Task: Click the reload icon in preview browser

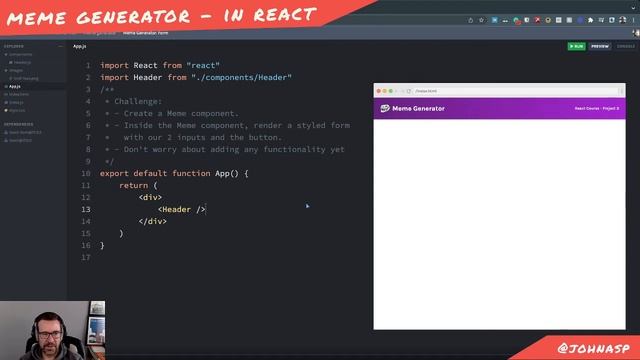Action: tap(409, 91)
